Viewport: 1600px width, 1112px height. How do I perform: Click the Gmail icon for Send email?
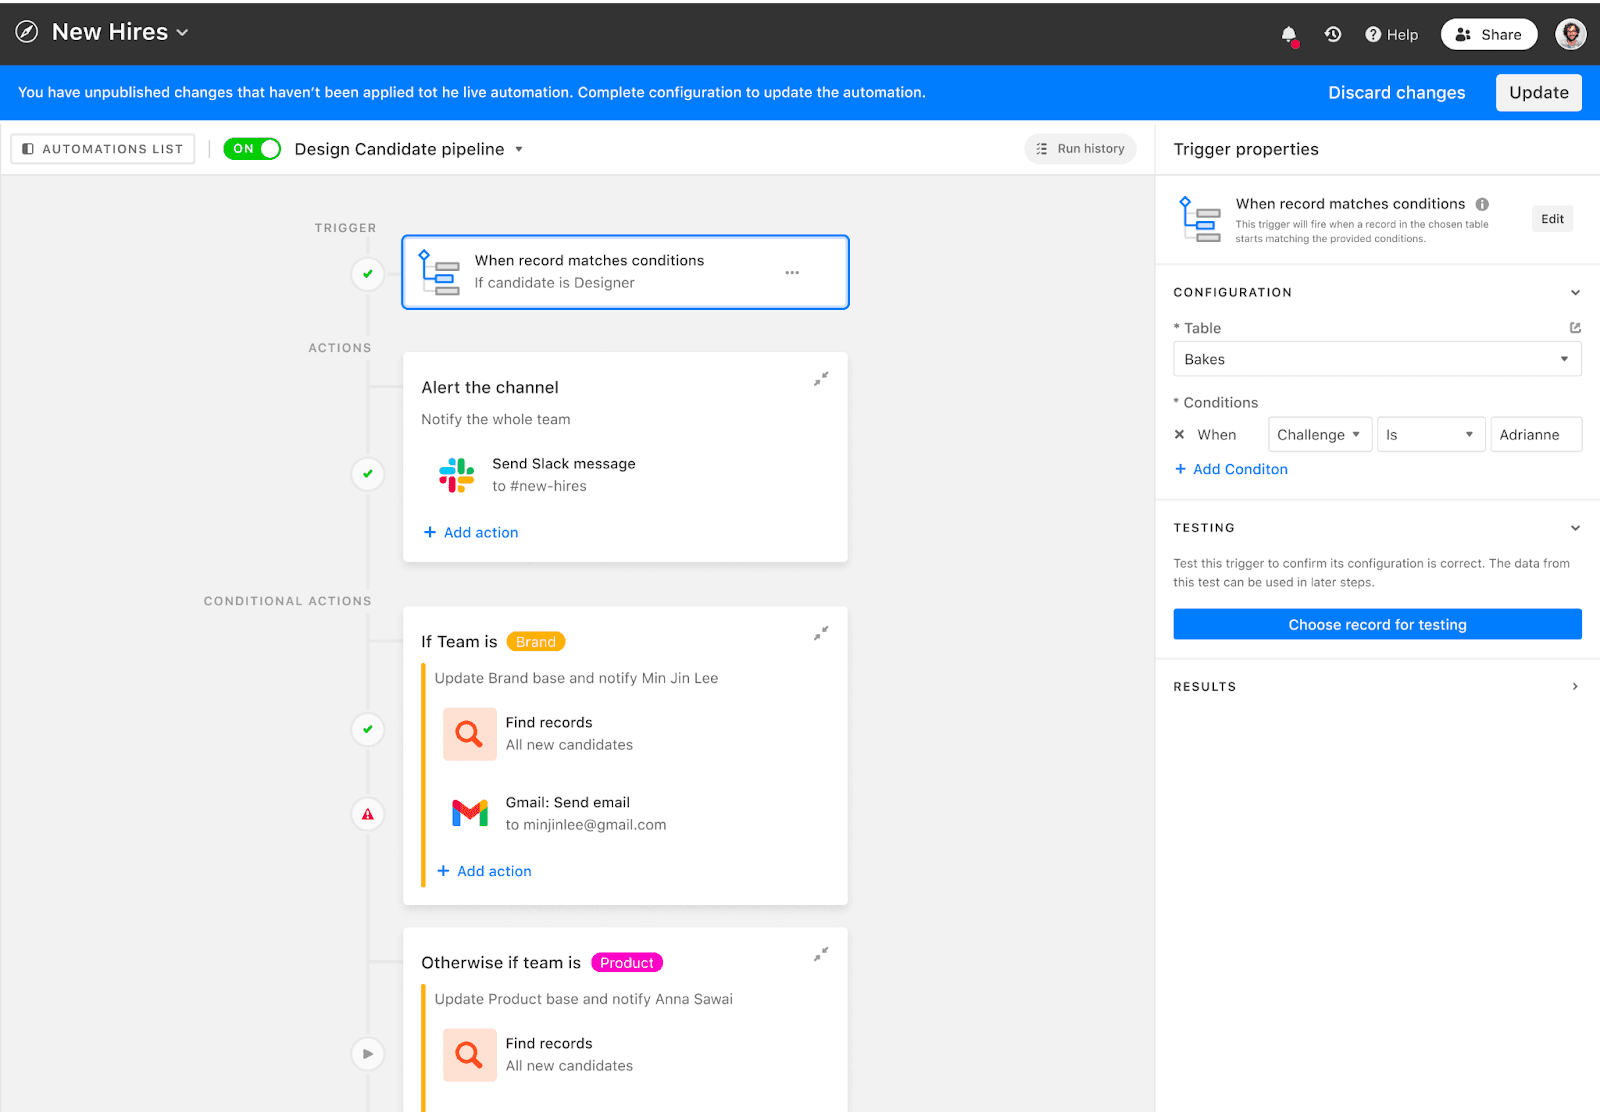pos(470,813)
